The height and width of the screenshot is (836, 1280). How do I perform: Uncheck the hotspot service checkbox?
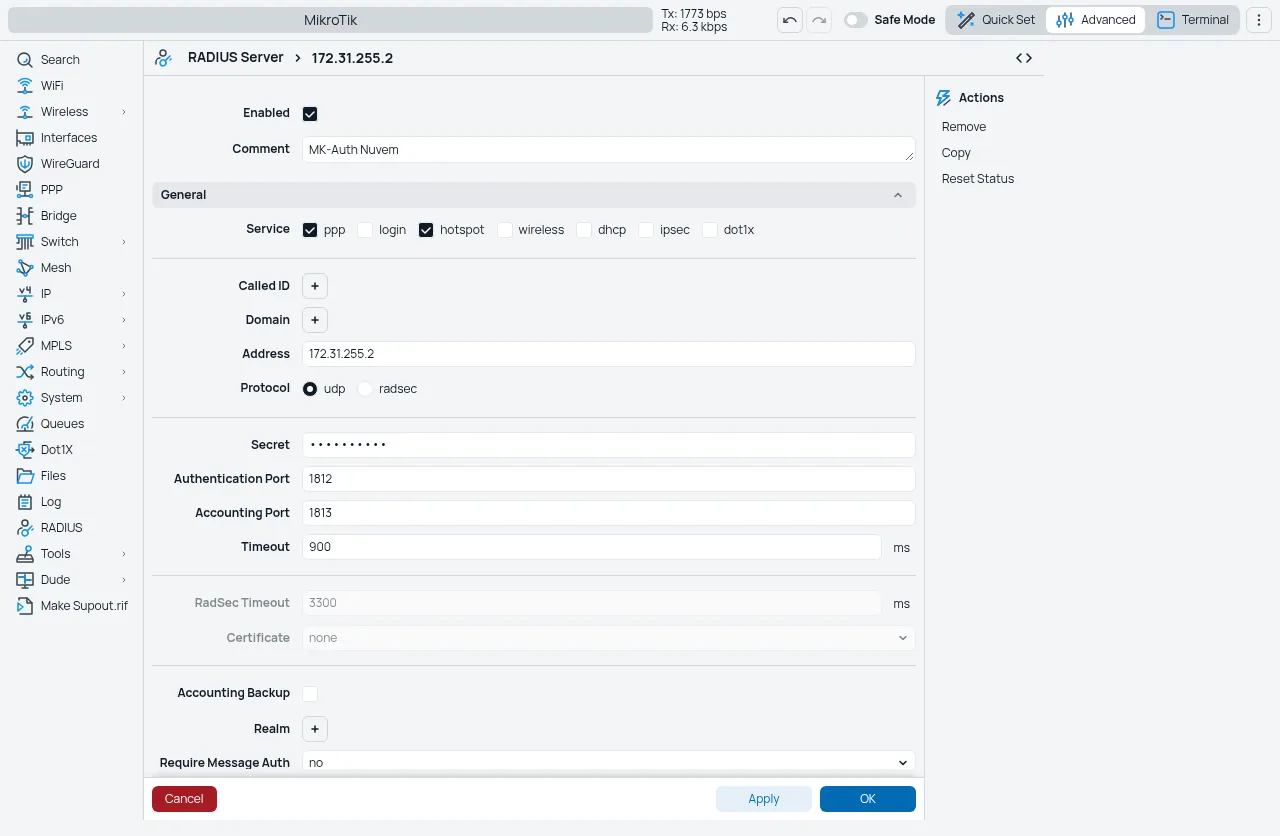426,230
